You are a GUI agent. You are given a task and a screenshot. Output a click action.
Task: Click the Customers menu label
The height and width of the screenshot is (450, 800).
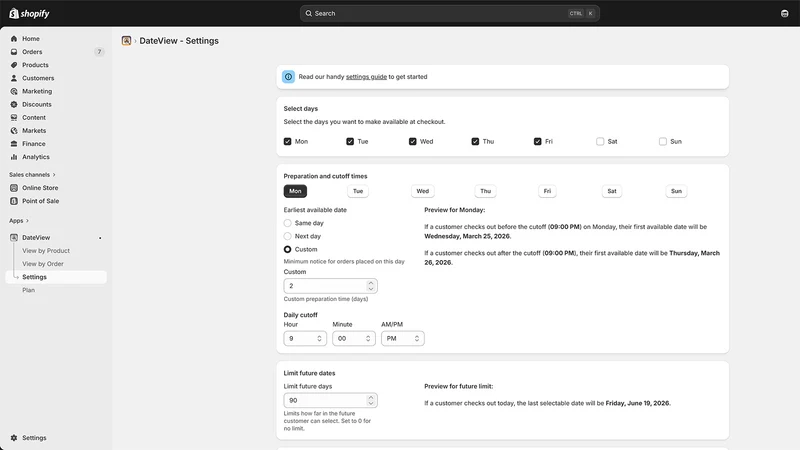[38, 78]
